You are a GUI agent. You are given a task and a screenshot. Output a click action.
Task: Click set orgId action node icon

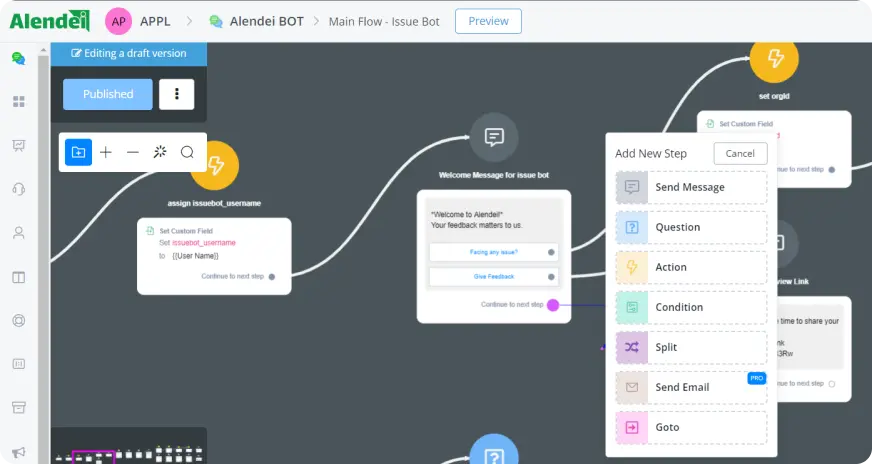click(774, 58)
